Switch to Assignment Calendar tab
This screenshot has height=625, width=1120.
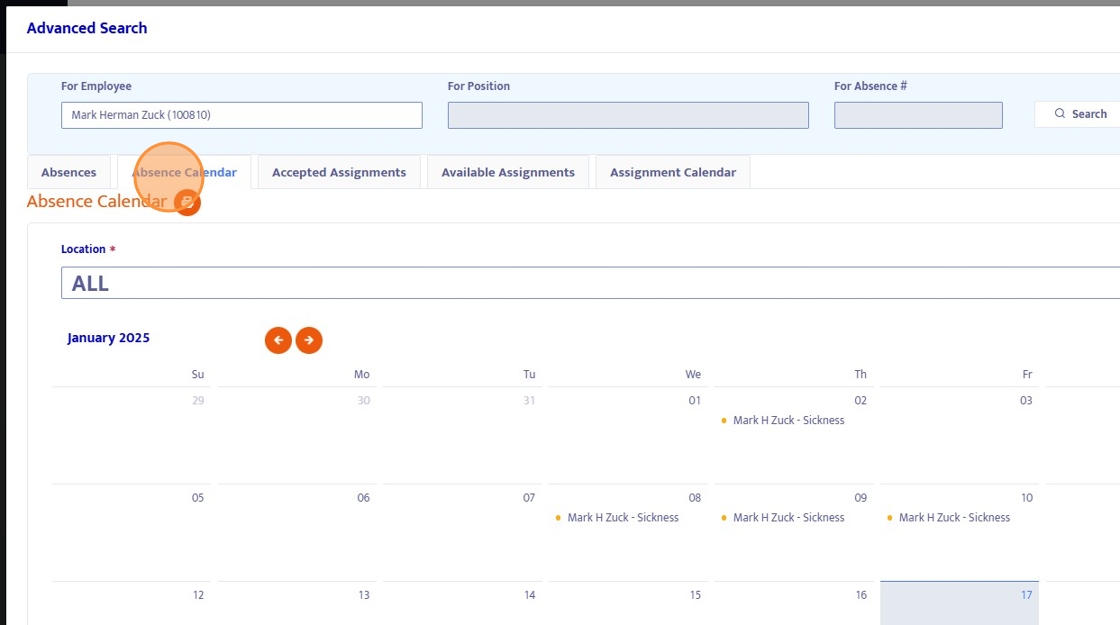(x=673, y=172)
